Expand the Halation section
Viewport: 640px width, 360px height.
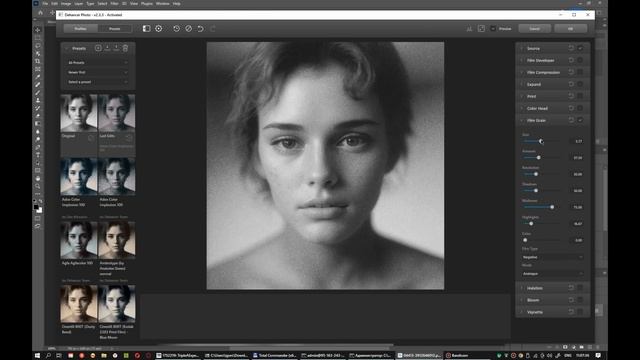coord(522,288)
